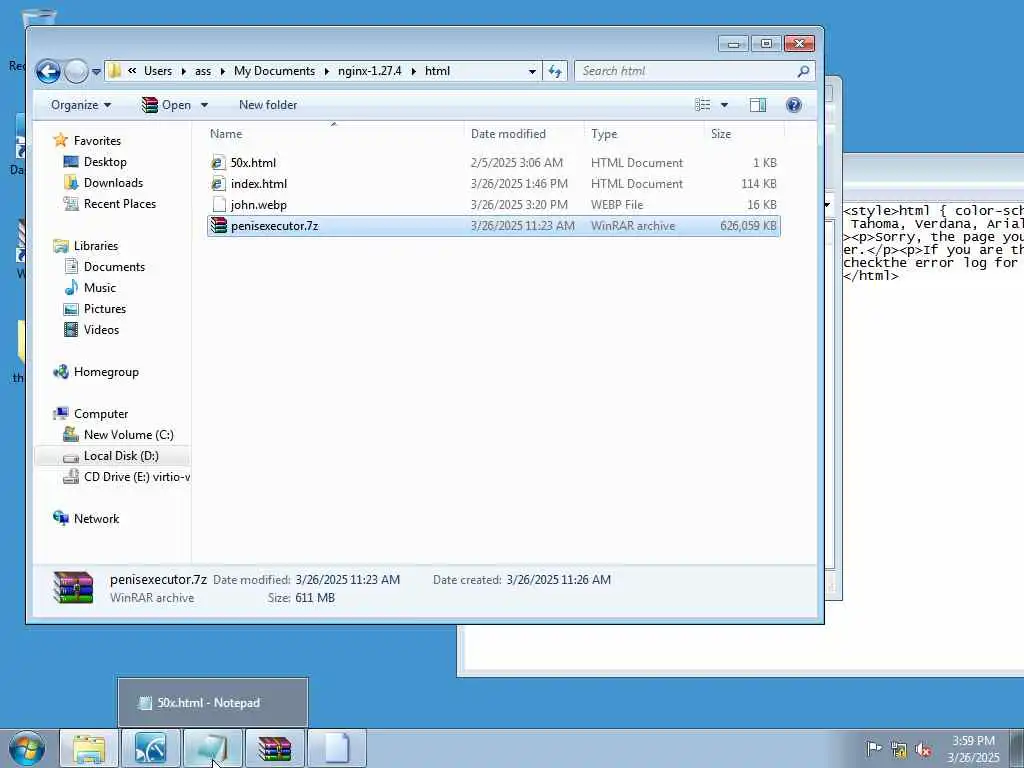Screen dimensions: 1024x768
Task: Open the Music library
Action: [x=99, y=287]
